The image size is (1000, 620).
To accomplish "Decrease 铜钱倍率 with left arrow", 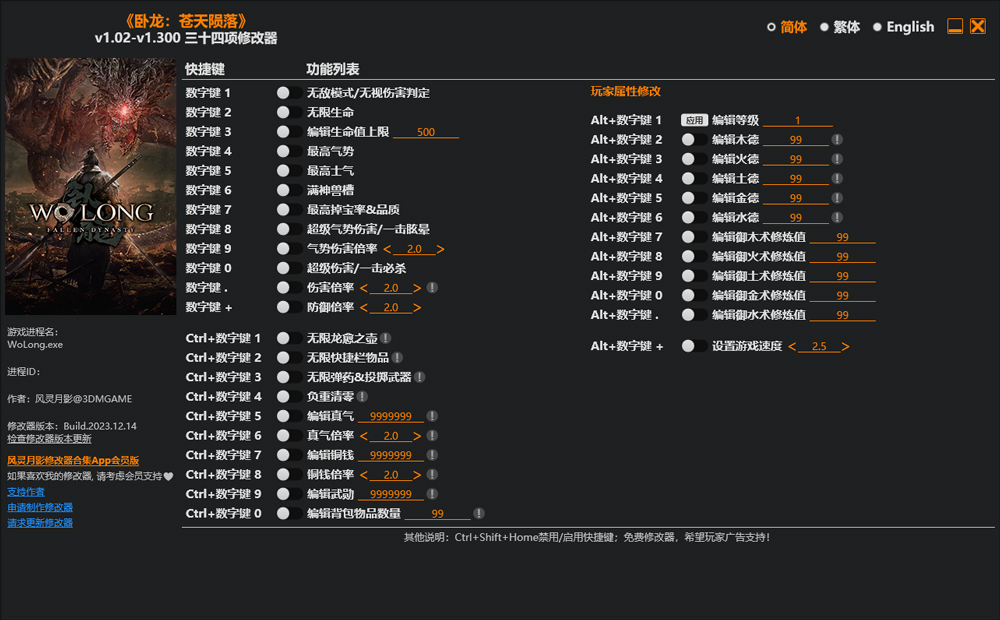I will pyautogui.click(x=364, y=475).
